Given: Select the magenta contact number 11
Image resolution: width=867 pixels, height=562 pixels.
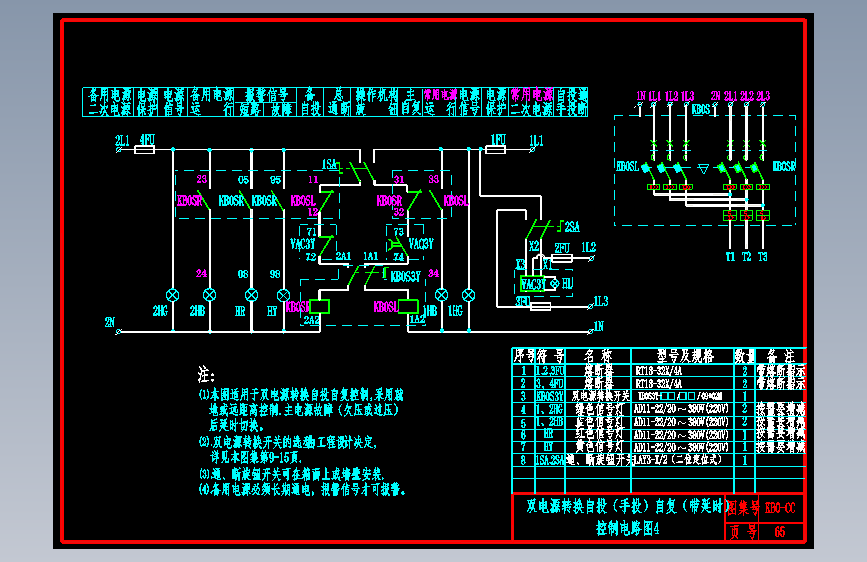Looking at the screenshot, I should click(x=313, y=179).
